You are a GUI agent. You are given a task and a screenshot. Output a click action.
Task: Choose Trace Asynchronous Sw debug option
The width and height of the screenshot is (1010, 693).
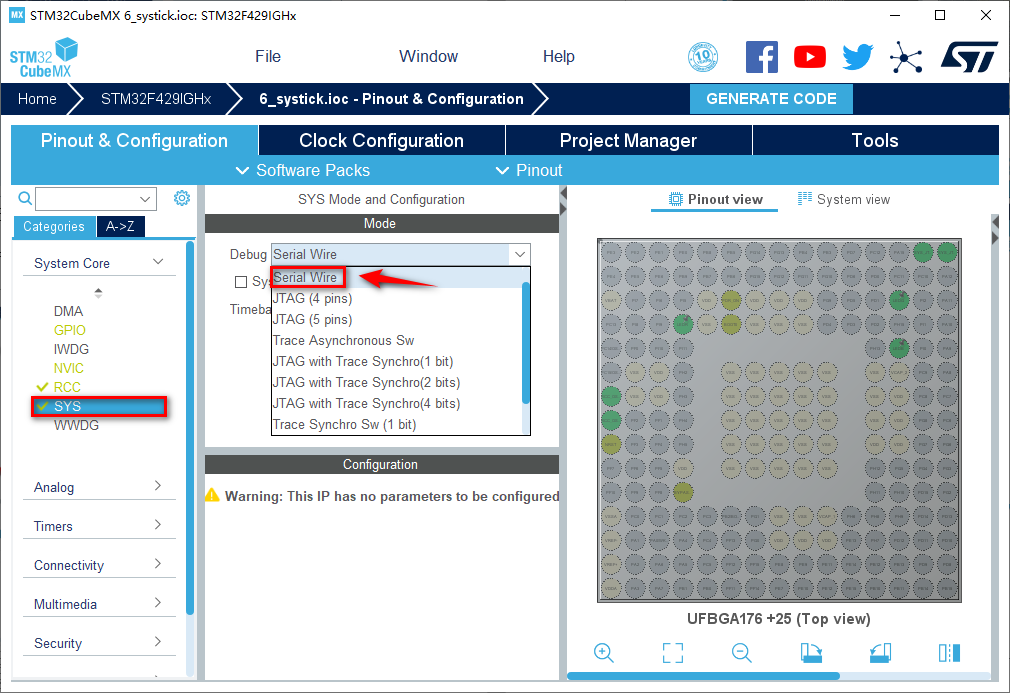[x=343, y=340]
